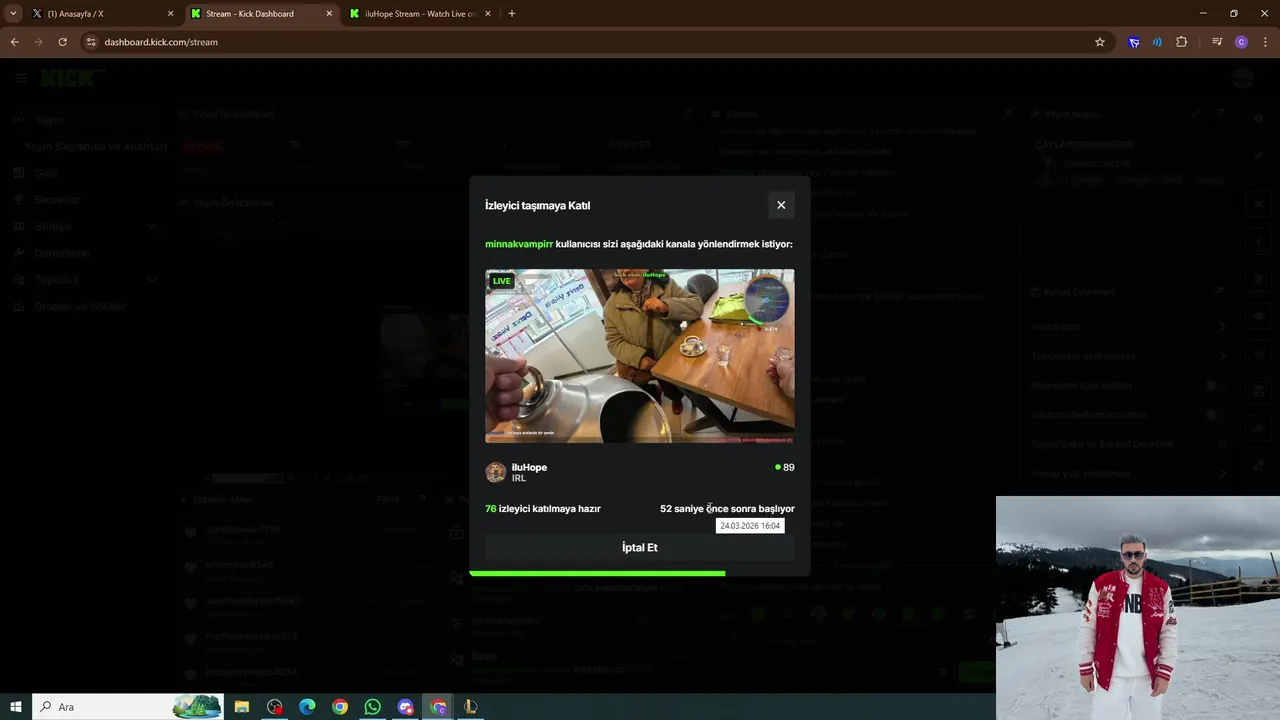View site information icon in address bar
The width and height of the screenshot is (1280, 720).
click(x=92, y=42)
